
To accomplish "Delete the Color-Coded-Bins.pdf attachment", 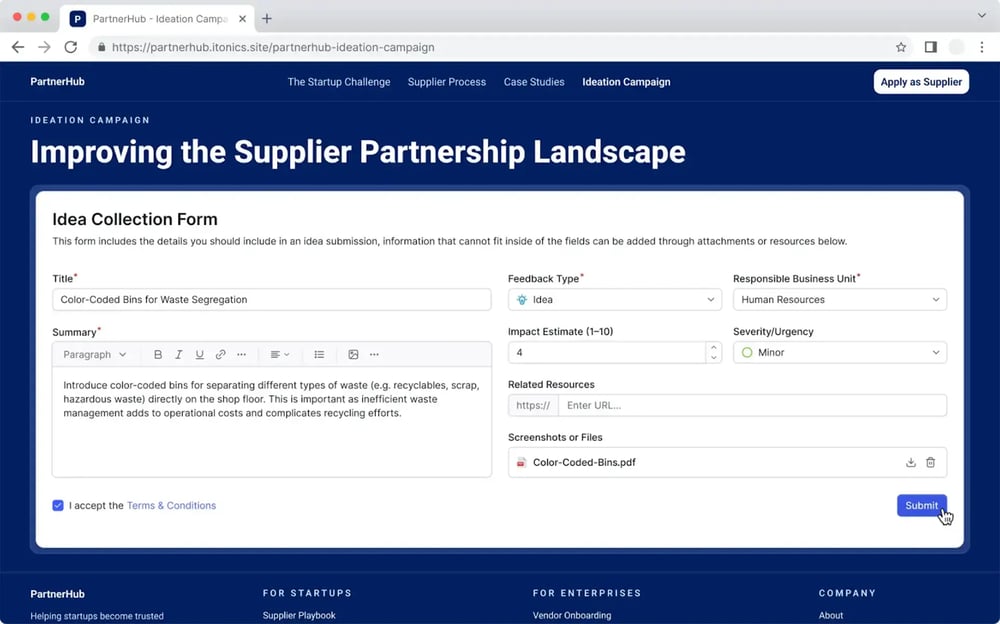I will [x=931, y=463].
